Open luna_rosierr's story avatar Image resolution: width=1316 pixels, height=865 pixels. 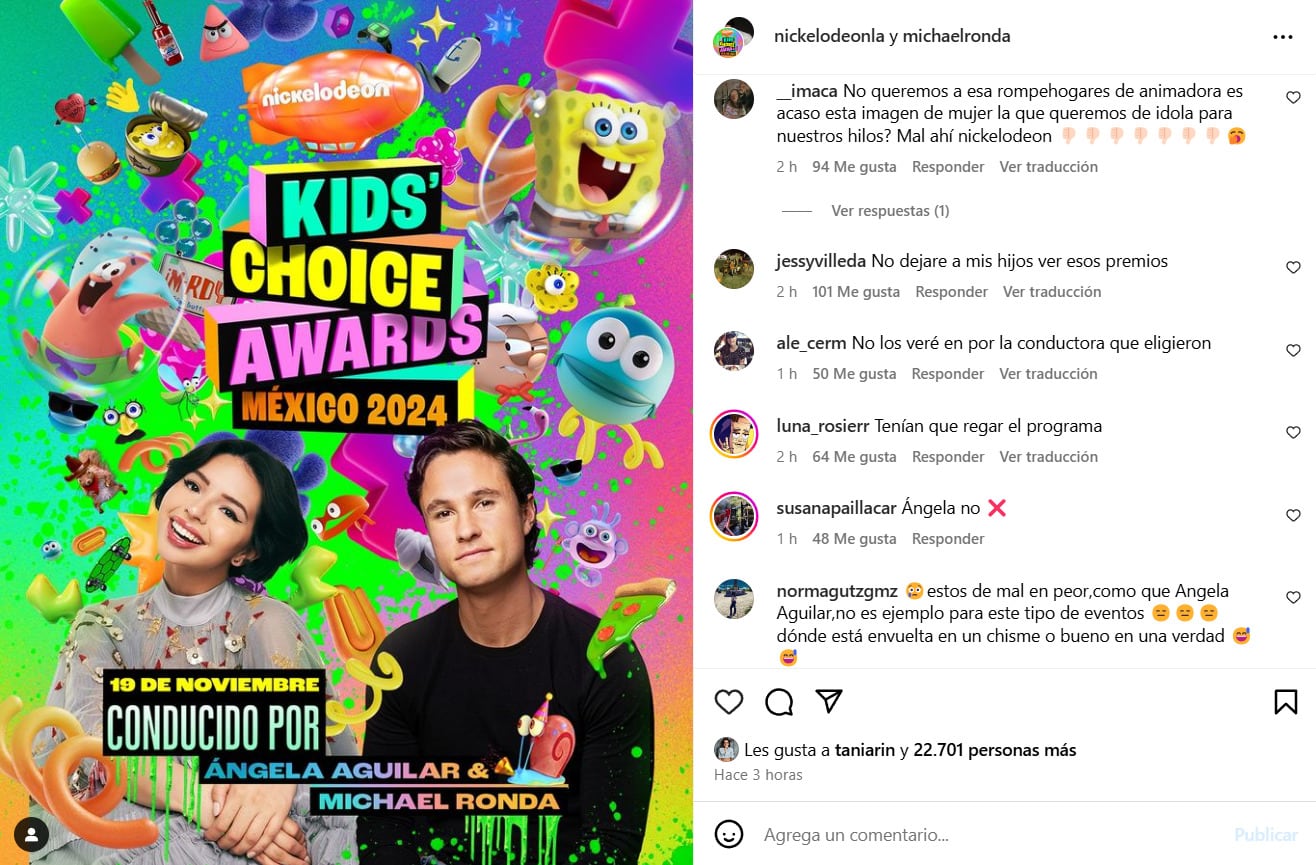(734, 434)
